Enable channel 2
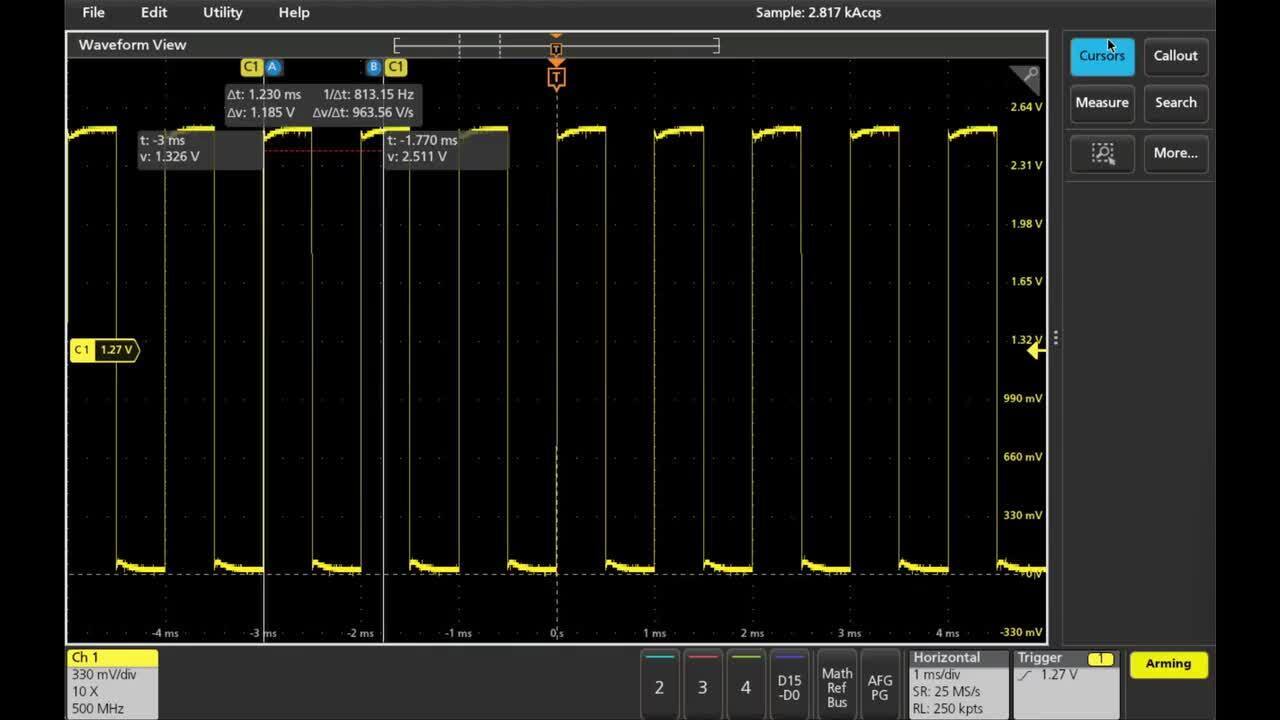Screen dimensions: 1280x720 [661, 686]
